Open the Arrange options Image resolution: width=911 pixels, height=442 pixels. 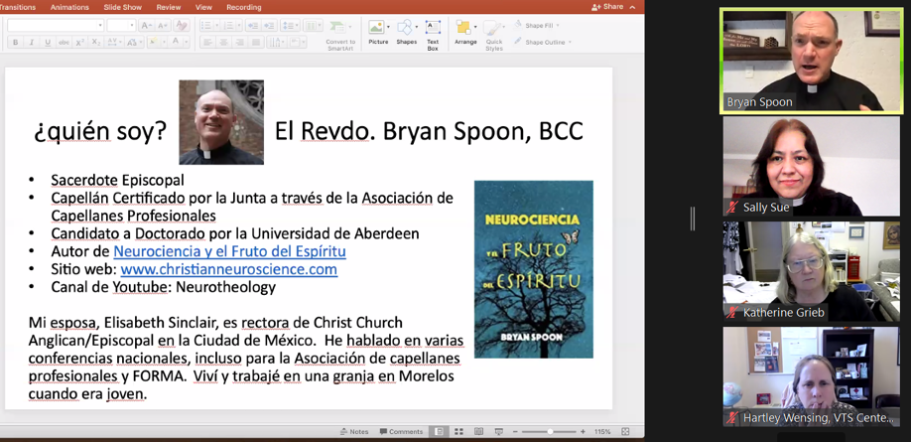point(465,31)
